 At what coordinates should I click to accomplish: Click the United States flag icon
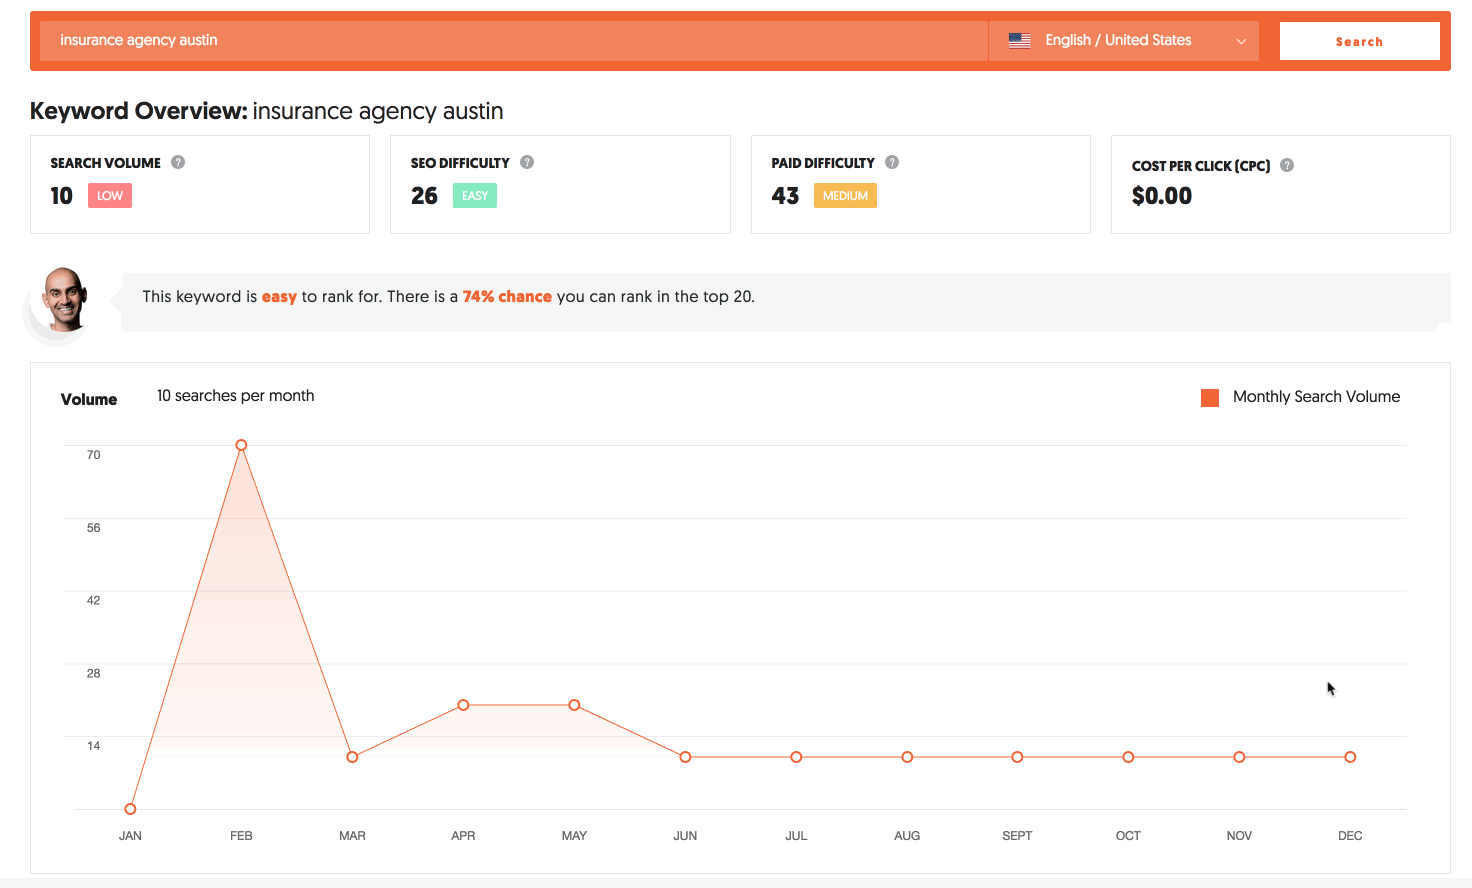click(1020, 41)
